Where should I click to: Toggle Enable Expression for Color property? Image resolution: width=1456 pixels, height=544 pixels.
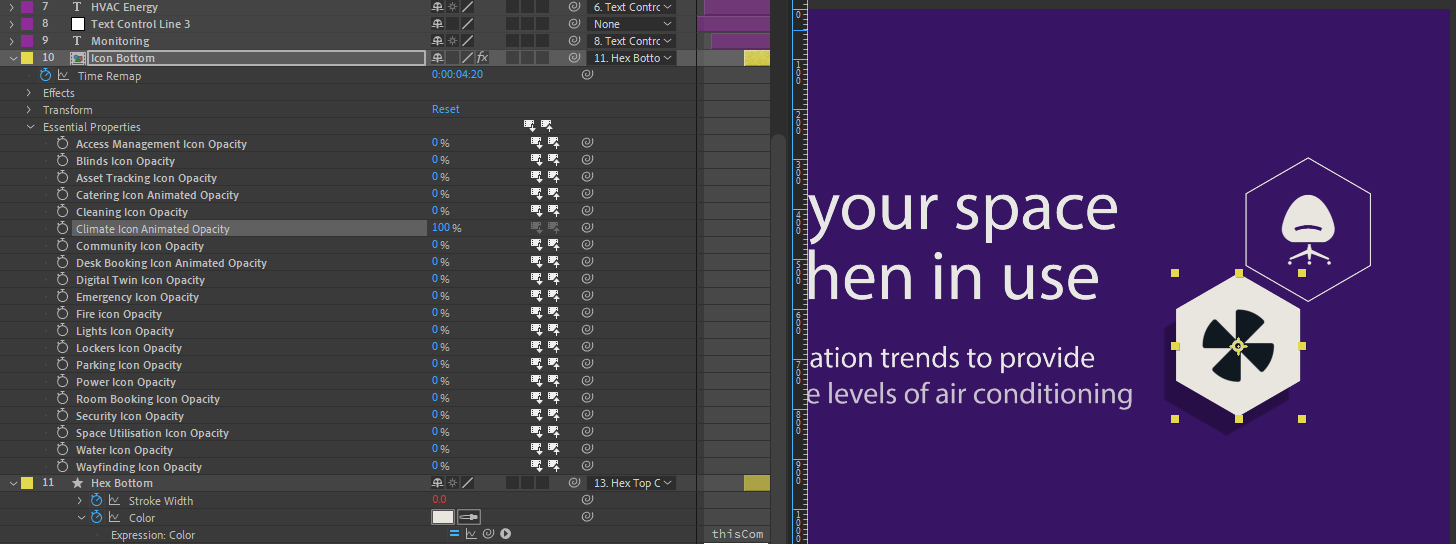[454, 534]
